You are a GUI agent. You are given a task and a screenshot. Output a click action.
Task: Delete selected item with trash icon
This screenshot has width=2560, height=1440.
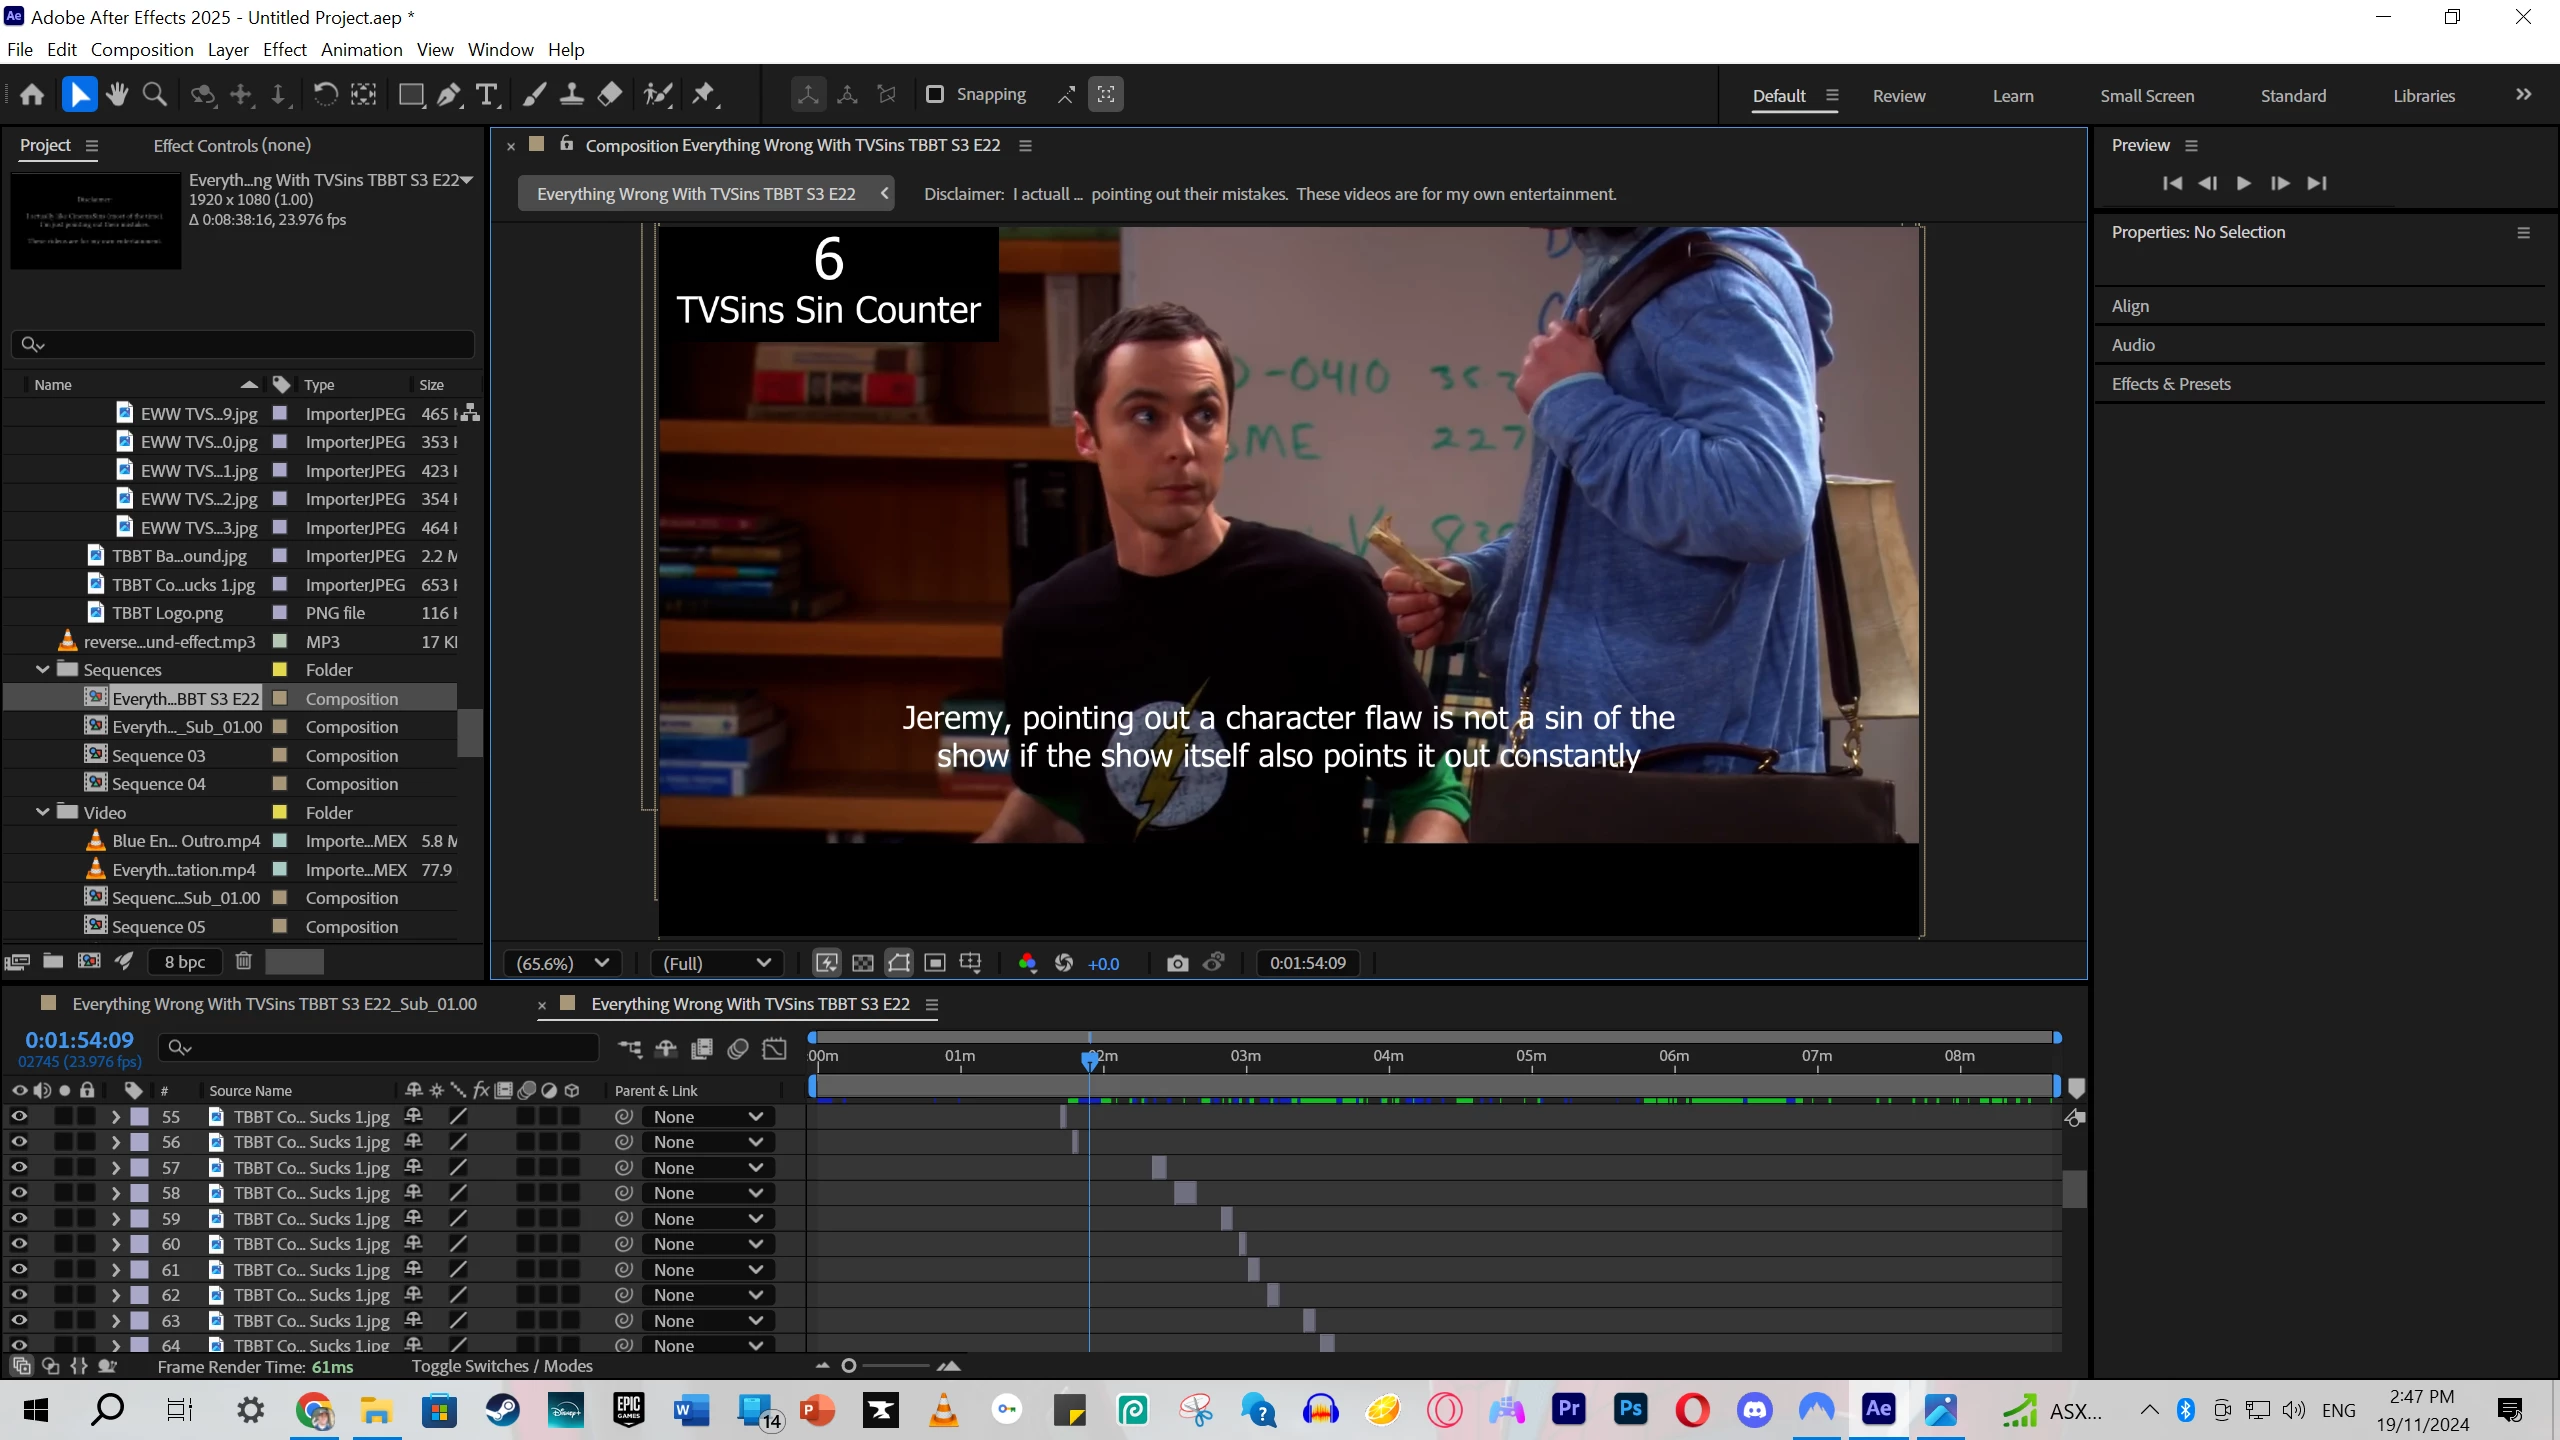243,961
